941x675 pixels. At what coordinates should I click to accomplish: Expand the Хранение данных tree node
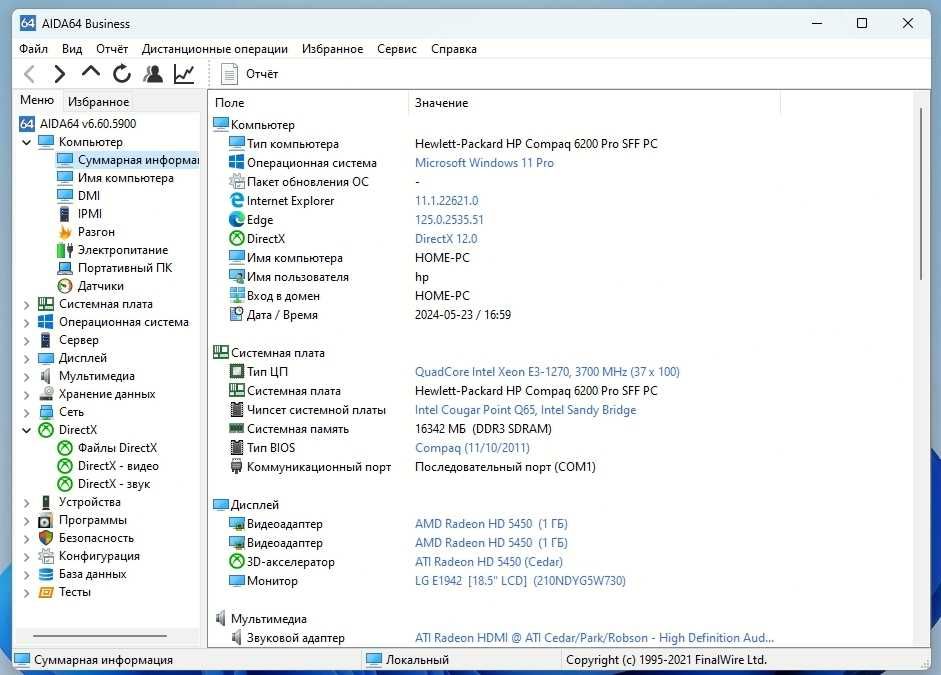[26, 395]
